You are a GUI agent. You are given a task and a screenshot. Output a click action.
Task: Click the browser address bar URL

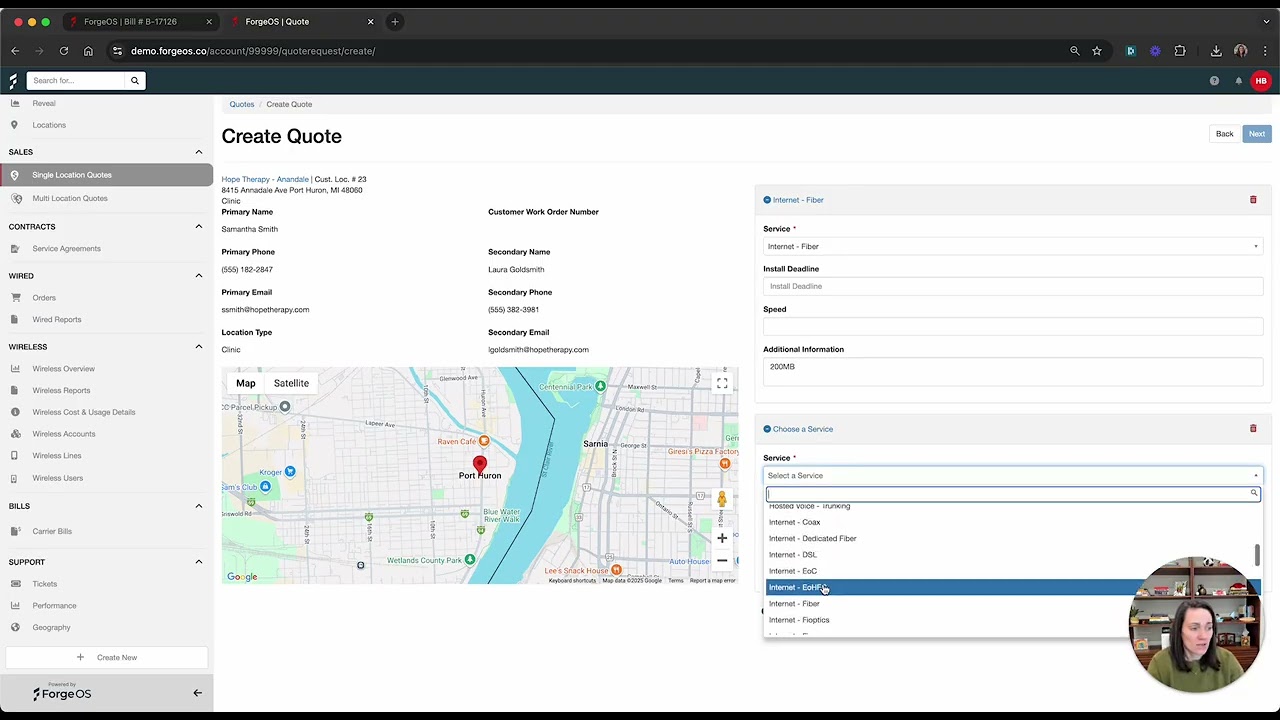click(x=253, y=51)
